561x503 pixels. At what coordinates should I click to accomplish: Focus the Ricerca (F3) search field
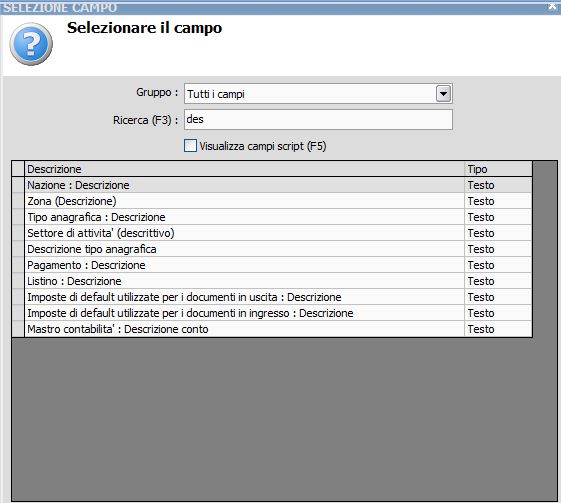(318, 119)
